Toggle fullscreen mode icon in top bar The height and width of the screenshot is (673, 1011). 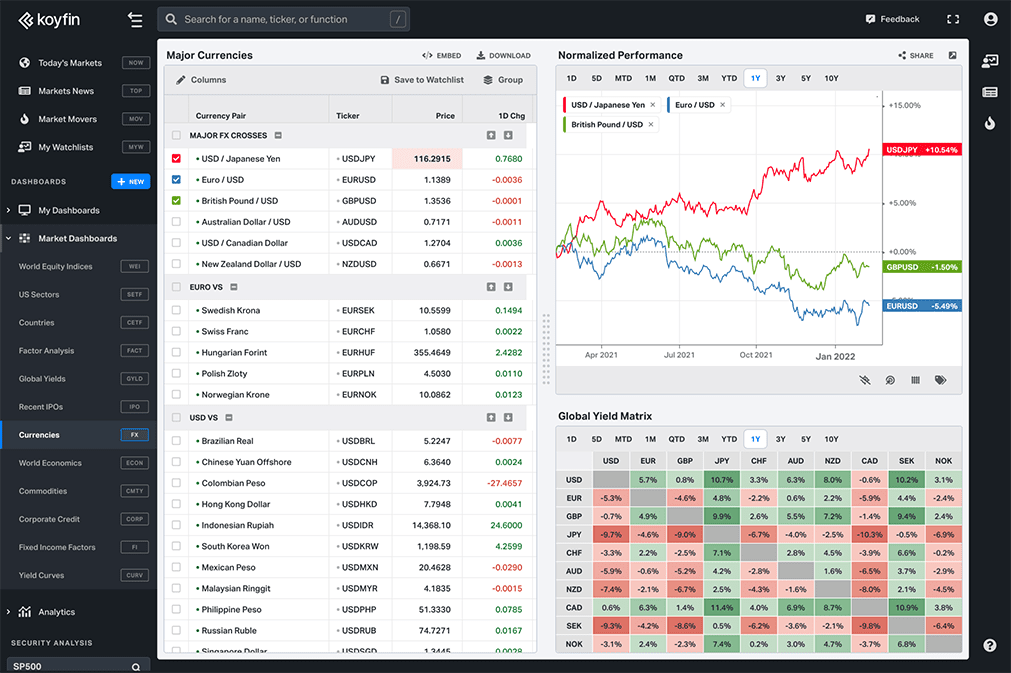pos(953,19)
